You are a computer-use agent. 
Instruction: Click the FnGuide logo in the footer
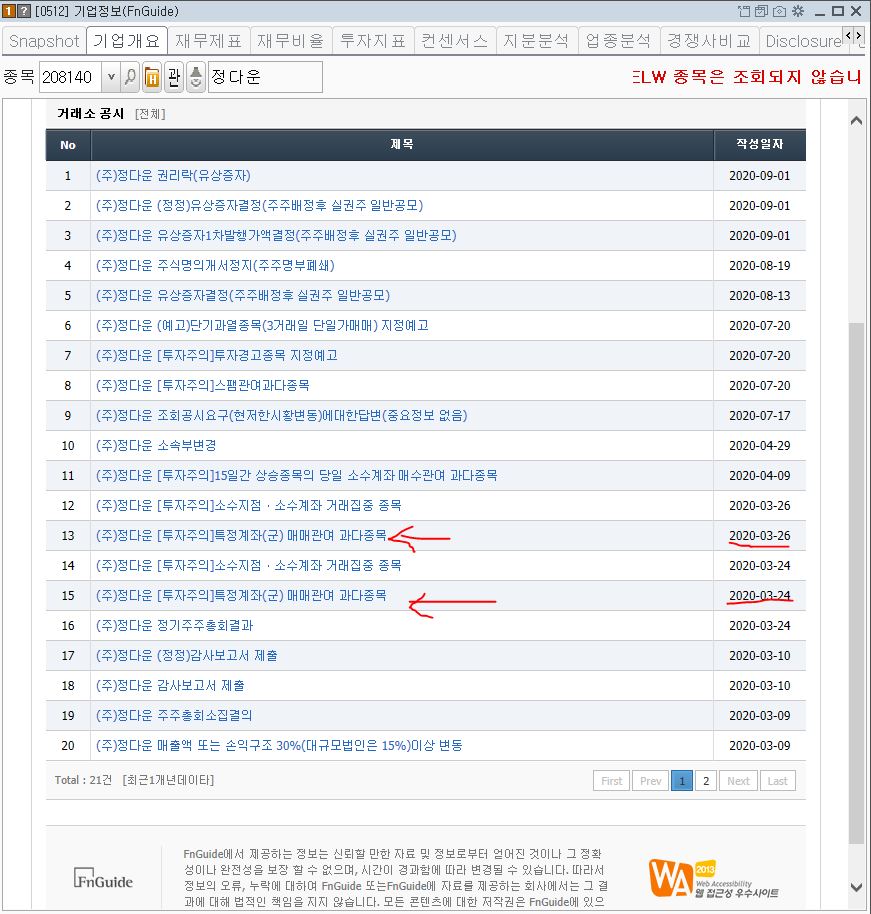coord(103,878)
